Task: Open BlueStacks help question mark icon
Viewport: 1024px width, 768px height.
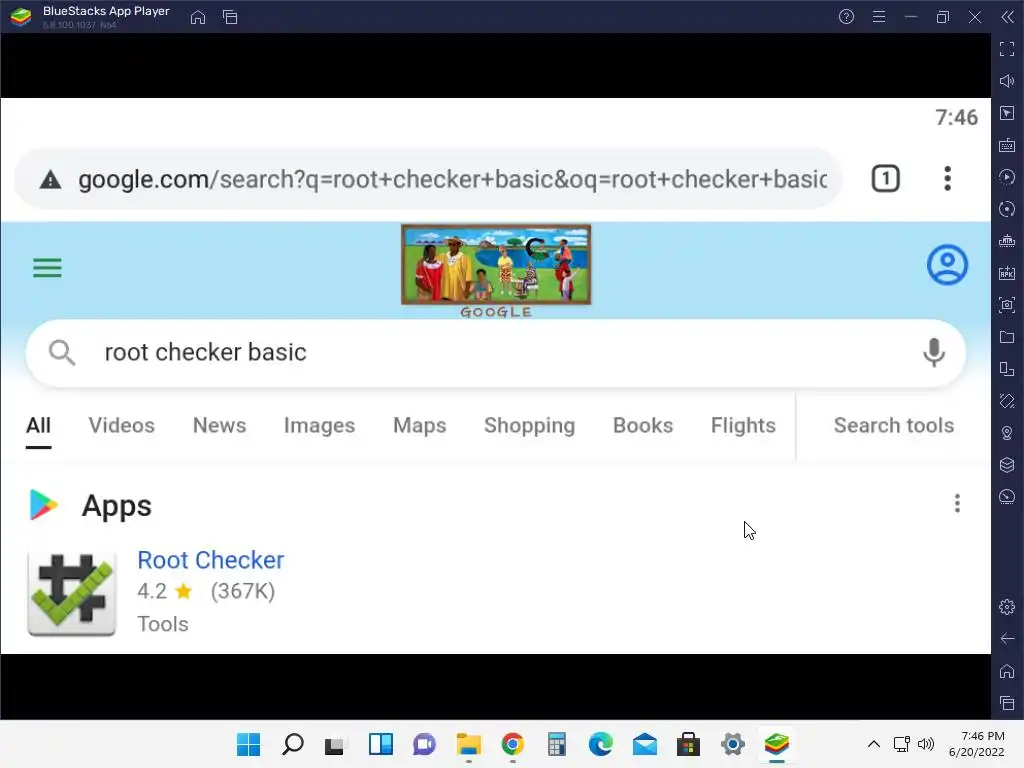Action: [846, 17]
